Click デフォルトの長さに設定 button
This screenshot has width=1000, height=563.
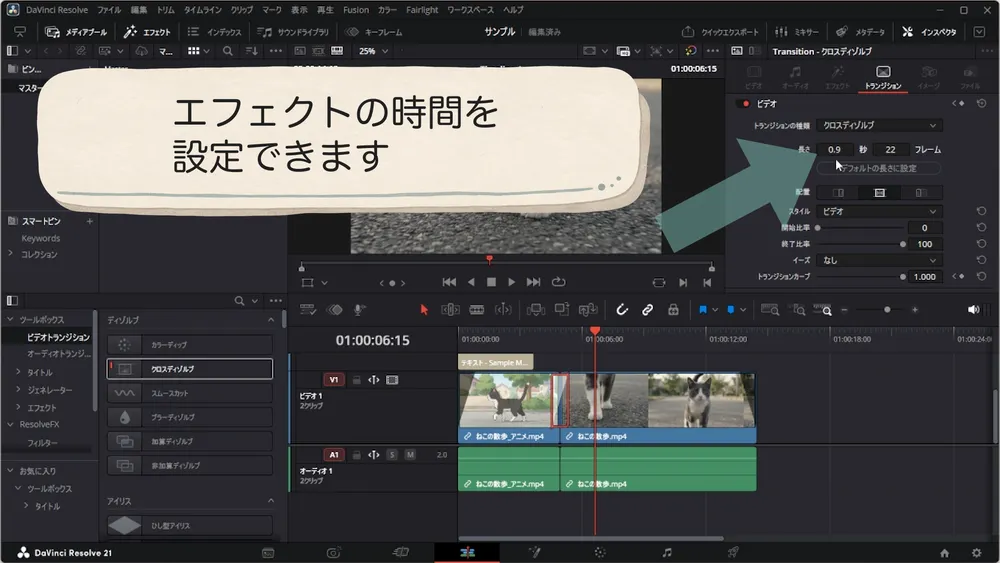pyautogui.click(x=878, y=168)
